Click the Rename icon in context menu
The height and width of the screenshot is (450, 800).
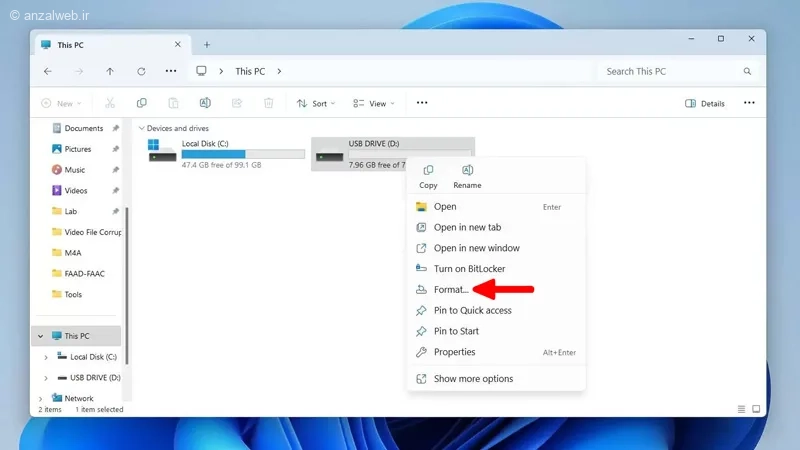tap(467, 170)
